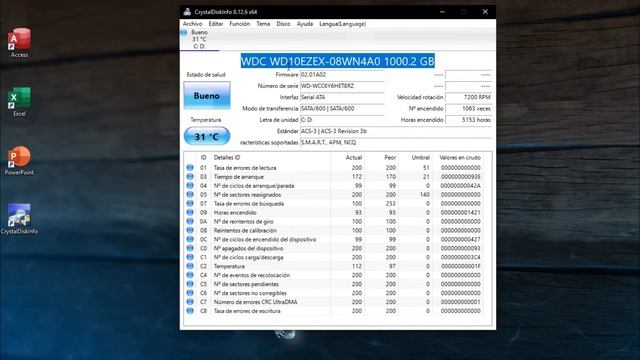Click status icon for Tasa de errores de escritura
The image size is (640, 360).
[190, 311]
